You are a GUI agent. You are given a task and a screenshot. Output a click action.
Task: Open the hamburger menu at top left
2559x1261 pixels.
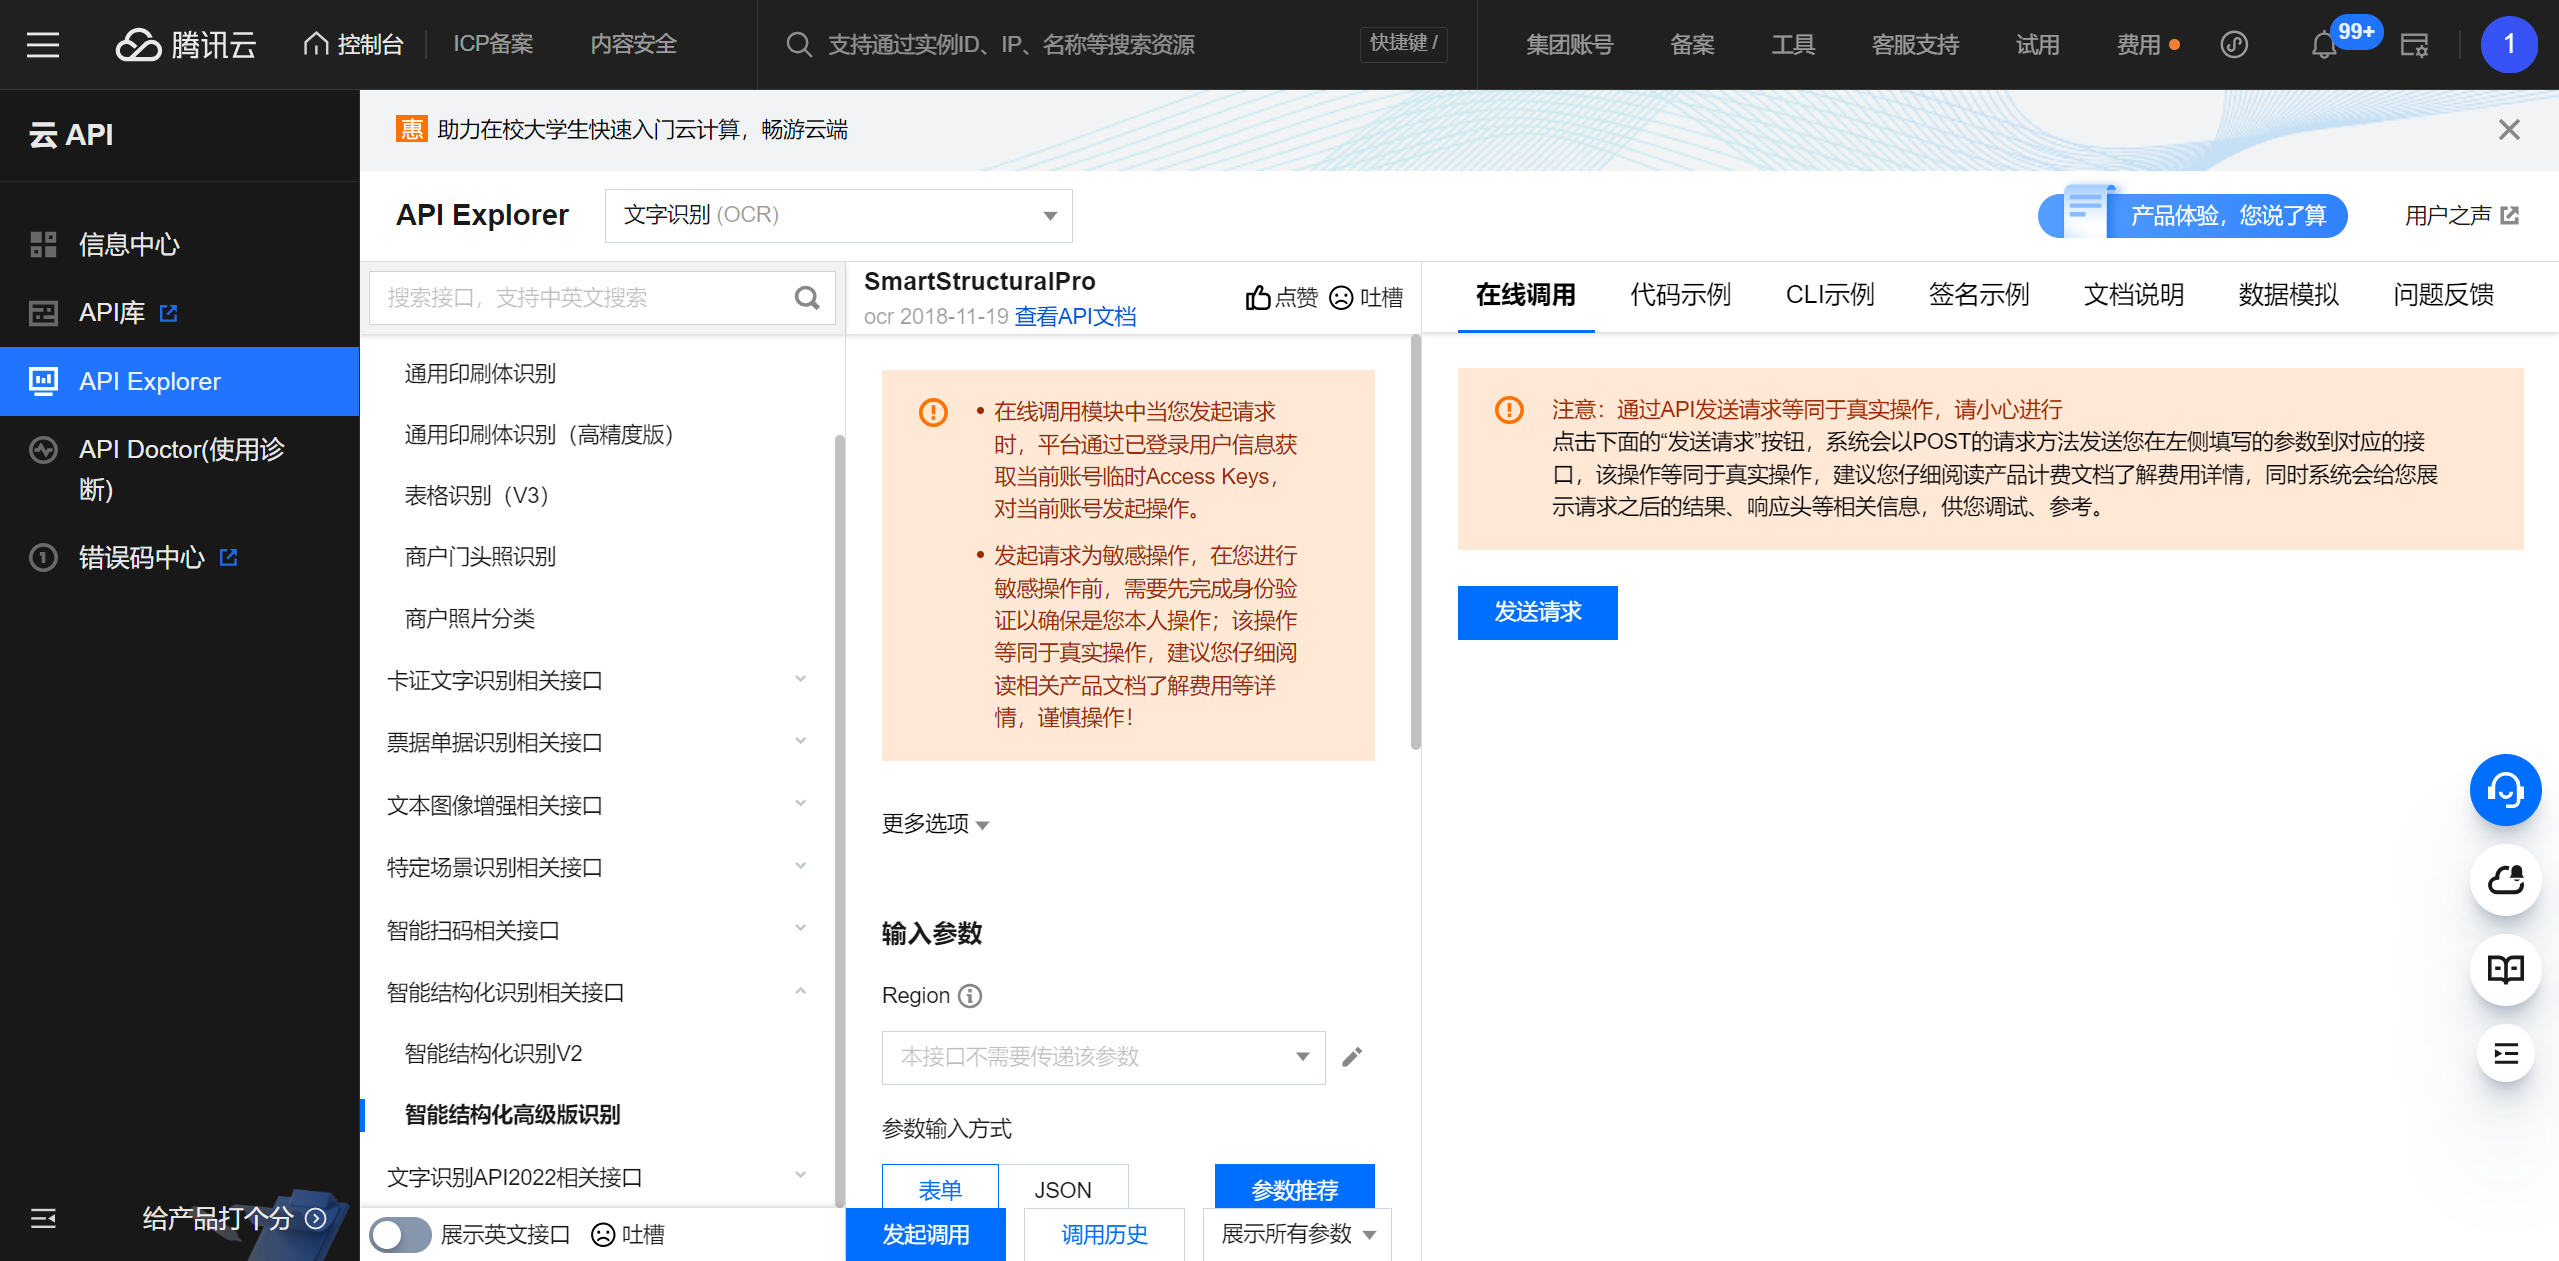43,45
